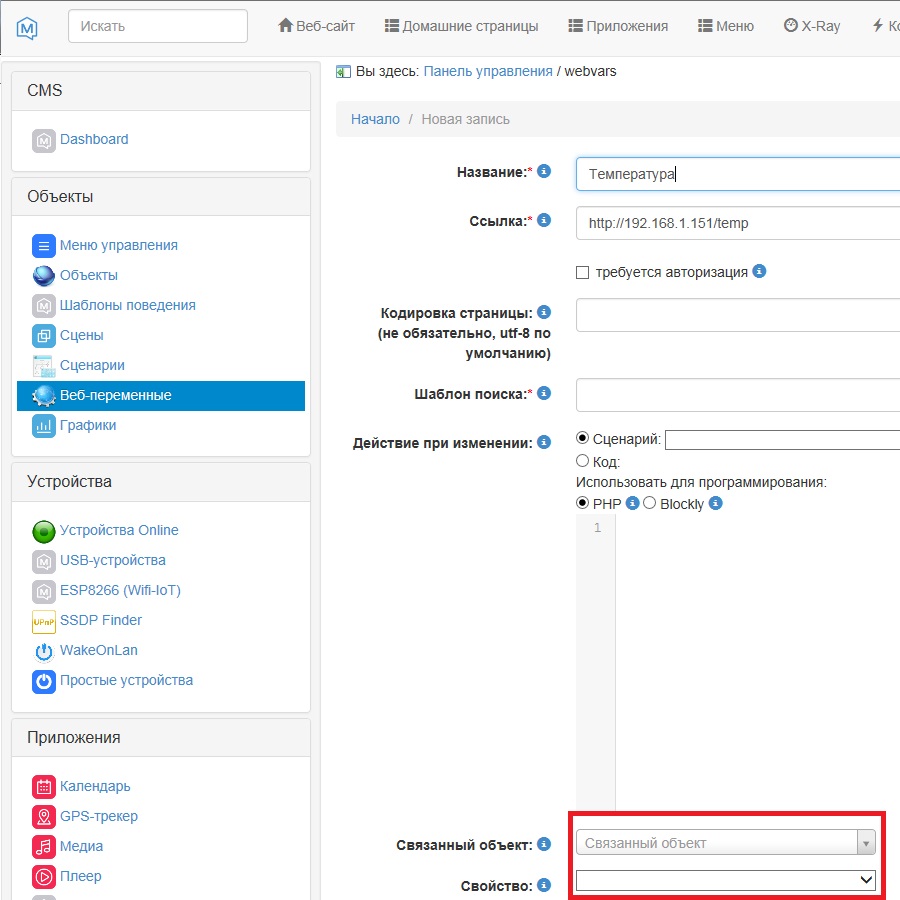This screenshot has height=900, width=900.
Task: Open the Свойство dropdown
Action: [x=726, y=880]
